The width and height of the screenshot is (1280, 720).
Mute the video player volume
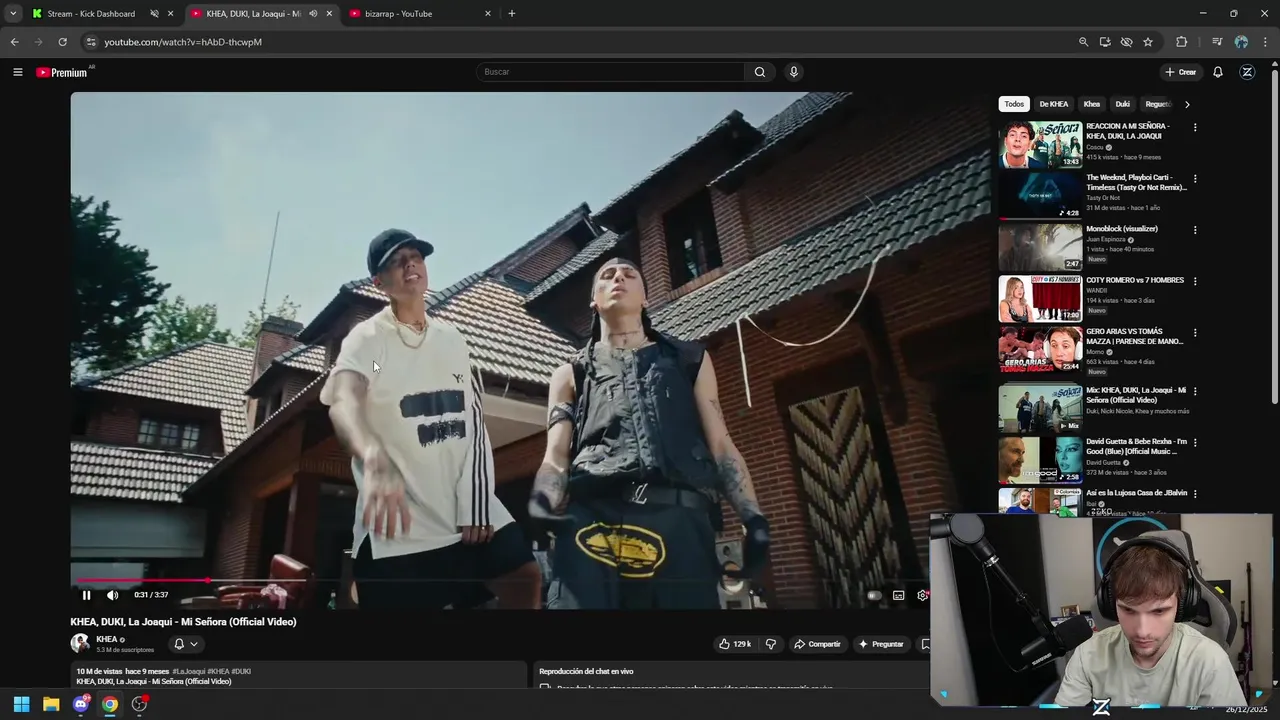tap(112, 595)
